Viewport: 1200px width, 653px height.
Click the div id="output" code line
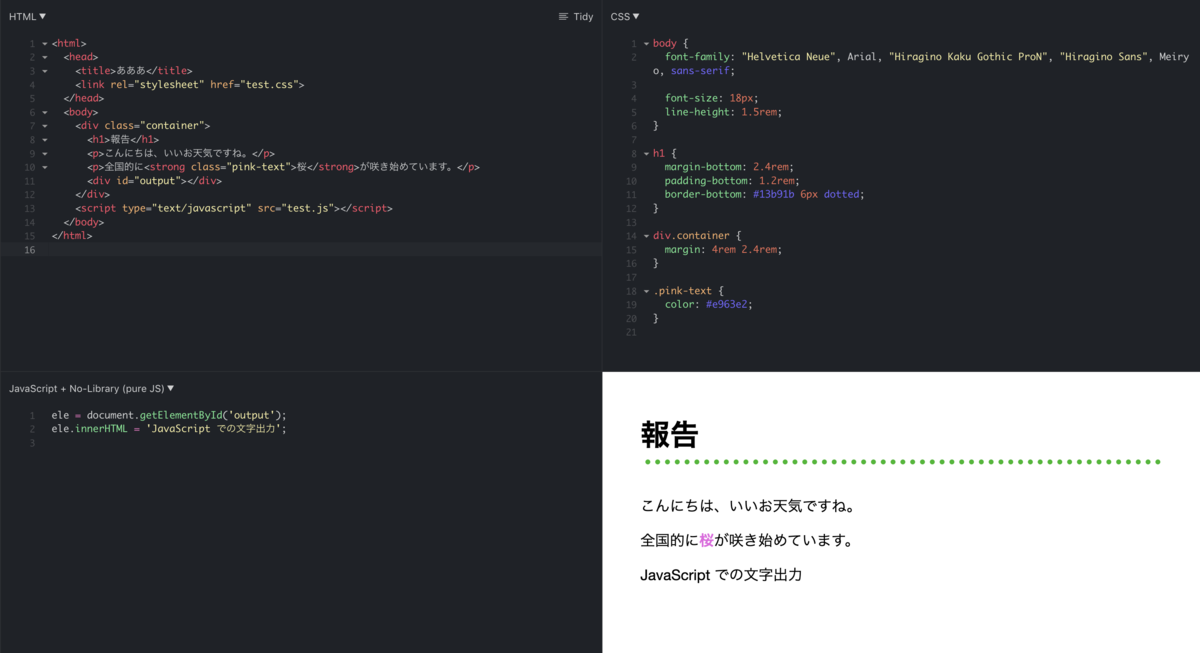(x=154, y=181)
